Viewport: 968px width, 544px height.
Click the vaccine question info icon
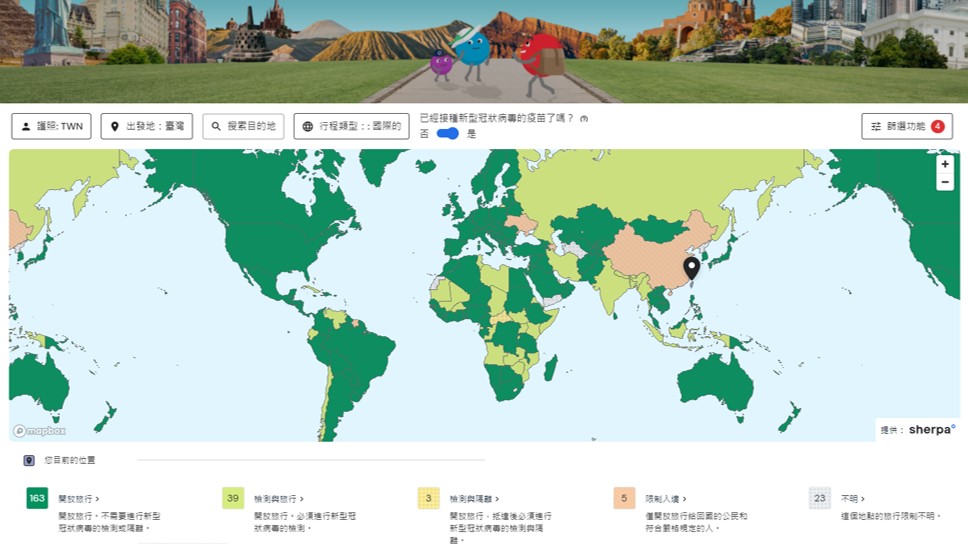coord(584,119)
